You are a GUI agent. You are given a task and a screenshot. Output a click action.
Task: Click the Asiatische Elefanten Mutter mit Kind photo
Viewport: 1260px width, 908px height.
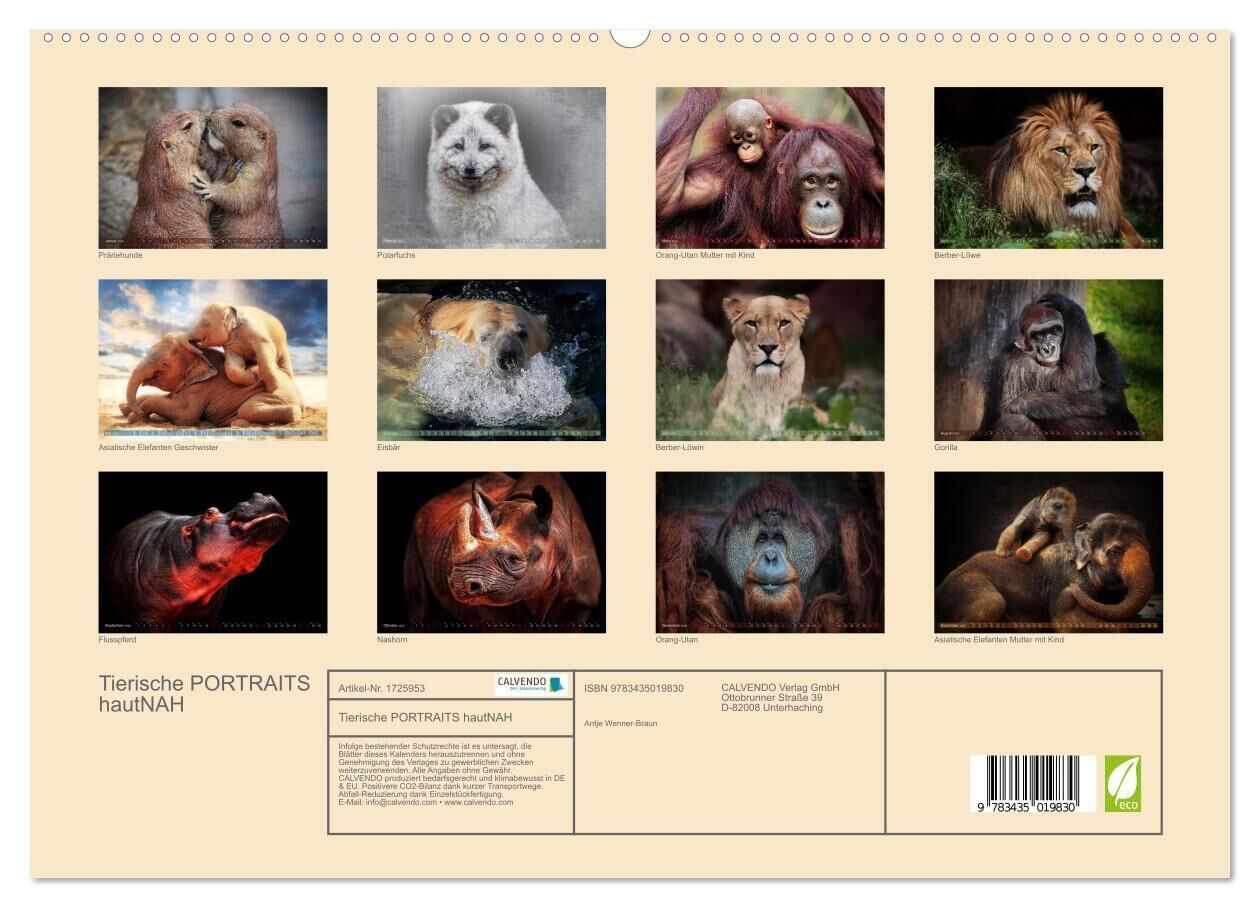(1048, 552)
